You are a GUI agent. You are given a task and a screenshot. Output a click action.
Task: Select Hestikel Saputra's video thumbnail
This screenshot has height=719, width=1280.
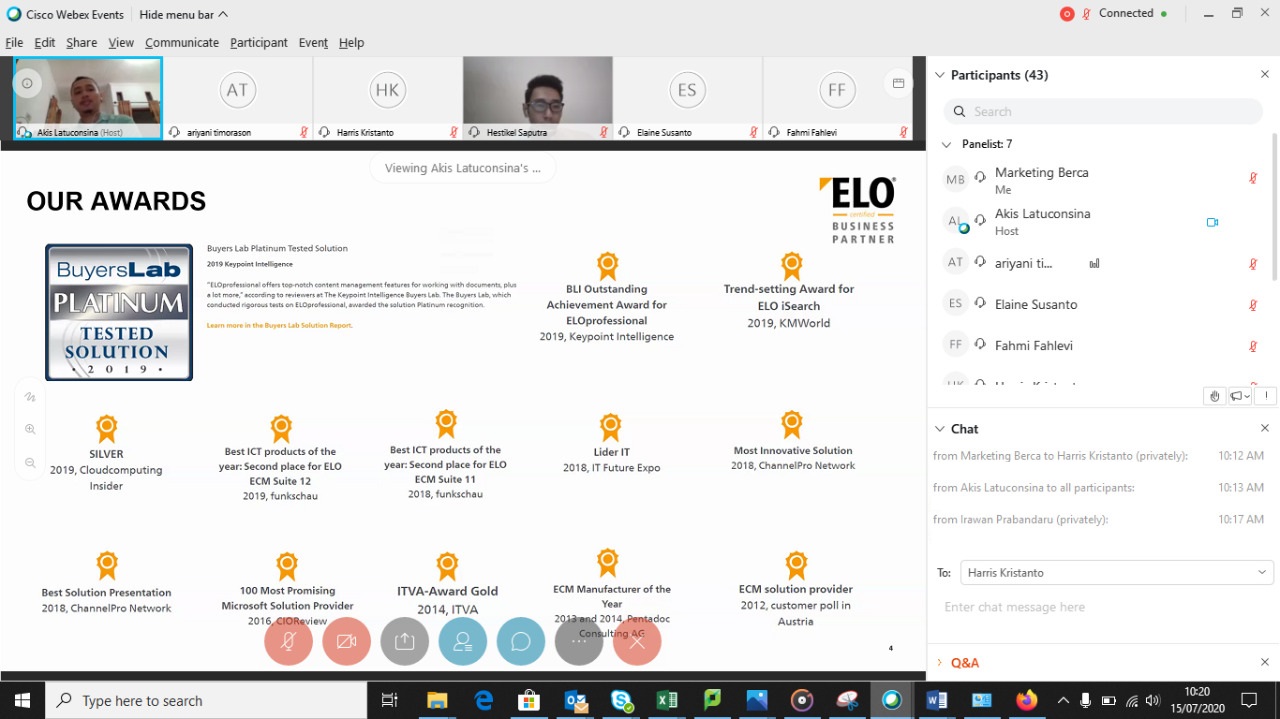538,98
